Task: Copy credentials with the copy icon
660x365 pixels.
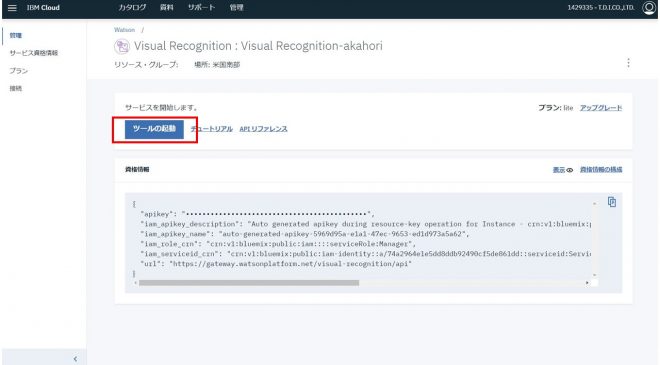Action: 612,202
